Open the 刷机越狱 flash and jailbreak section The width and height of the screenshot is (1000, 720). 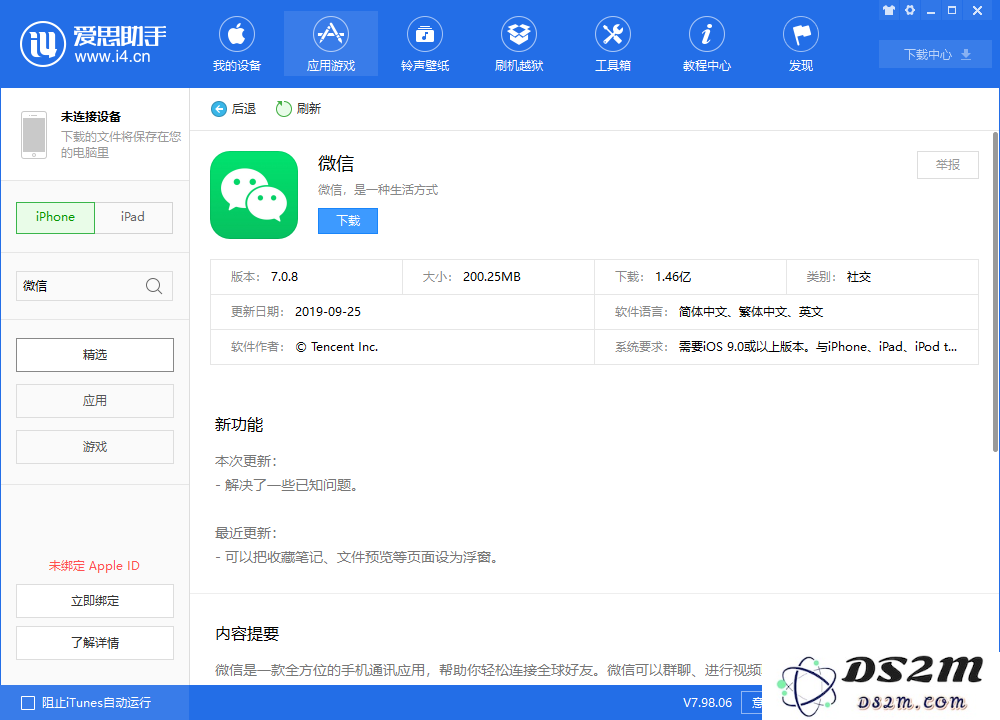click(x=518, y=44)
